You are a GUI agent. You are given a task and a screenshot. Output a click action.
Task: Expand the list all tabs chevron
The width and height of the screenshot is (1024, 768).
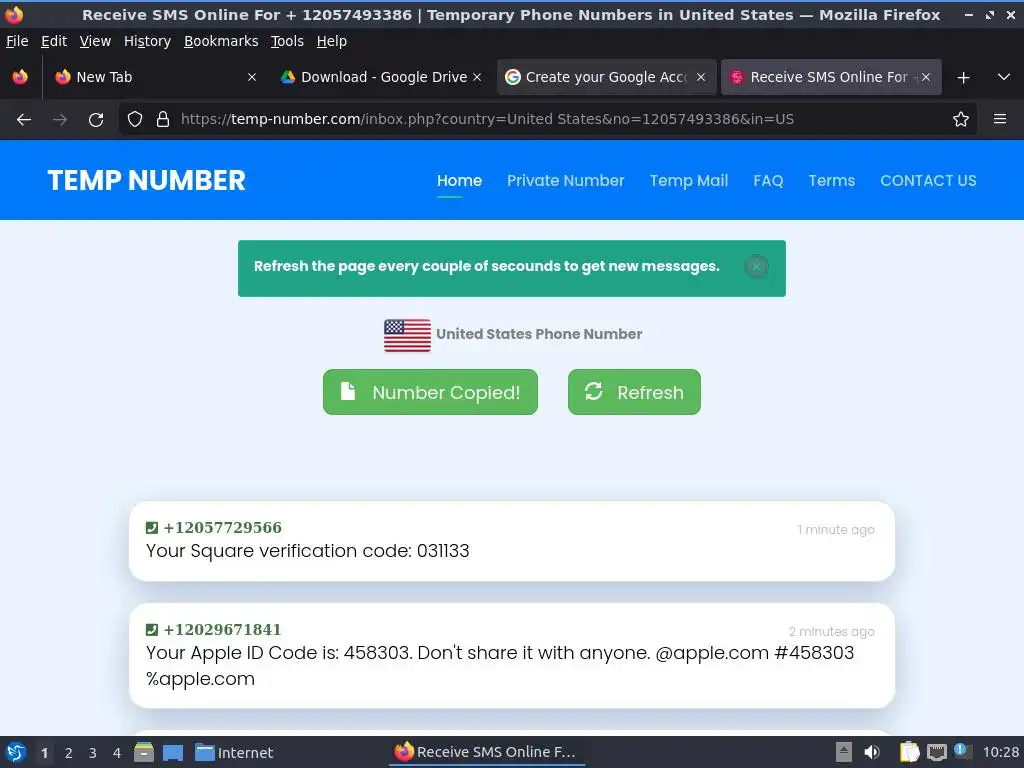1004,77
